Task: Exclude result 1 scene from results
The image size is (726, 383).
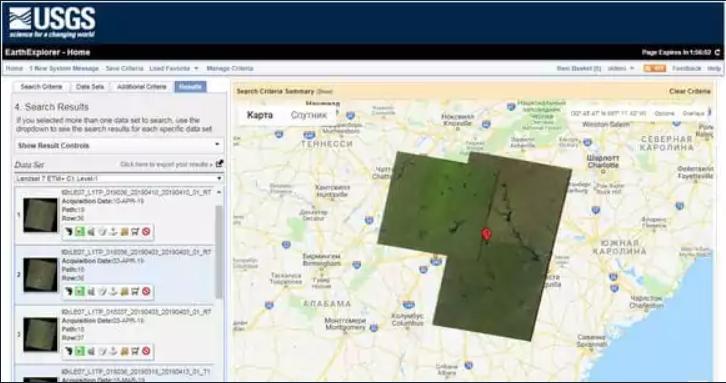Action: pyautogui.click(x=146, y=232)
